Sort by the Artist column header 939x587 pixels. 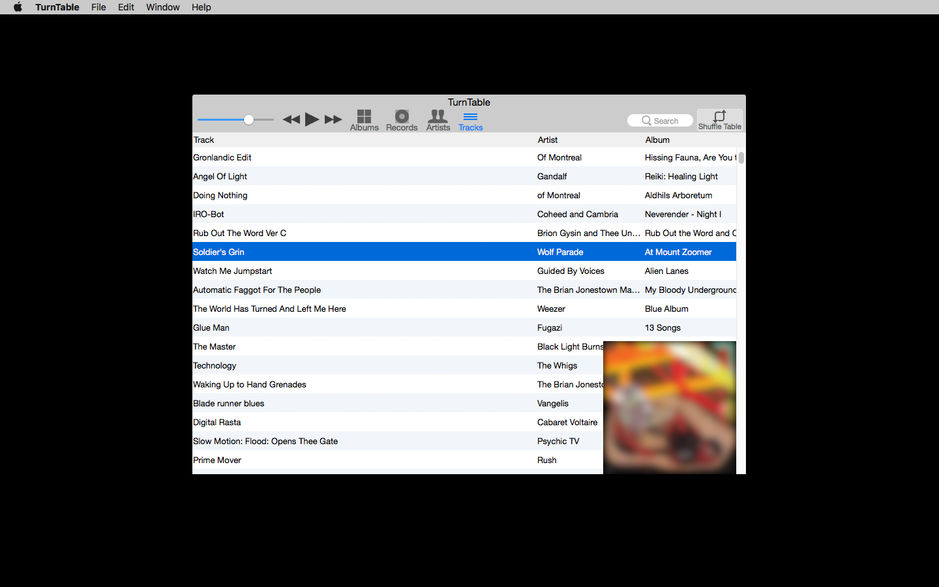pyautogui.click(x=548, y=139)
